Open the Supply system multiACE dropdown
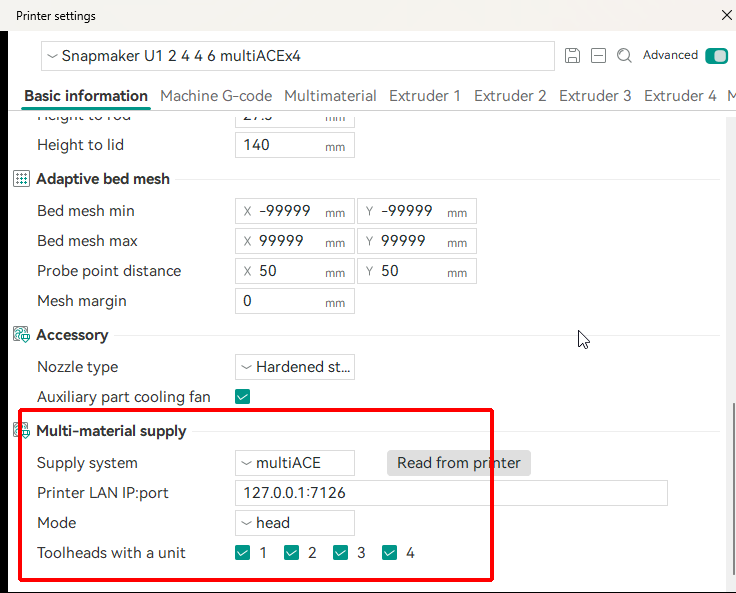This screenshot has height=593, width=736. pyautogui.click(x=295, y=463)
